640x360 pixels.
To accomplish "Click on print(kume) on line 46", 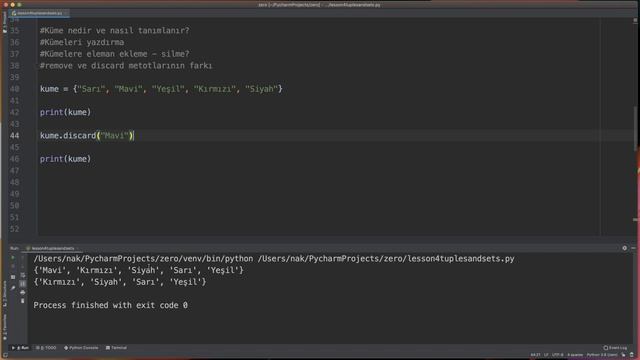I will coord(65,159).
